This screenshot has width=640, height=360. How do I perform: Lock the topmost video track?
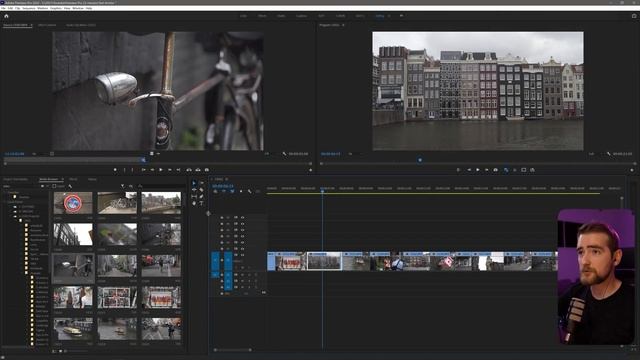coord(222,218)
